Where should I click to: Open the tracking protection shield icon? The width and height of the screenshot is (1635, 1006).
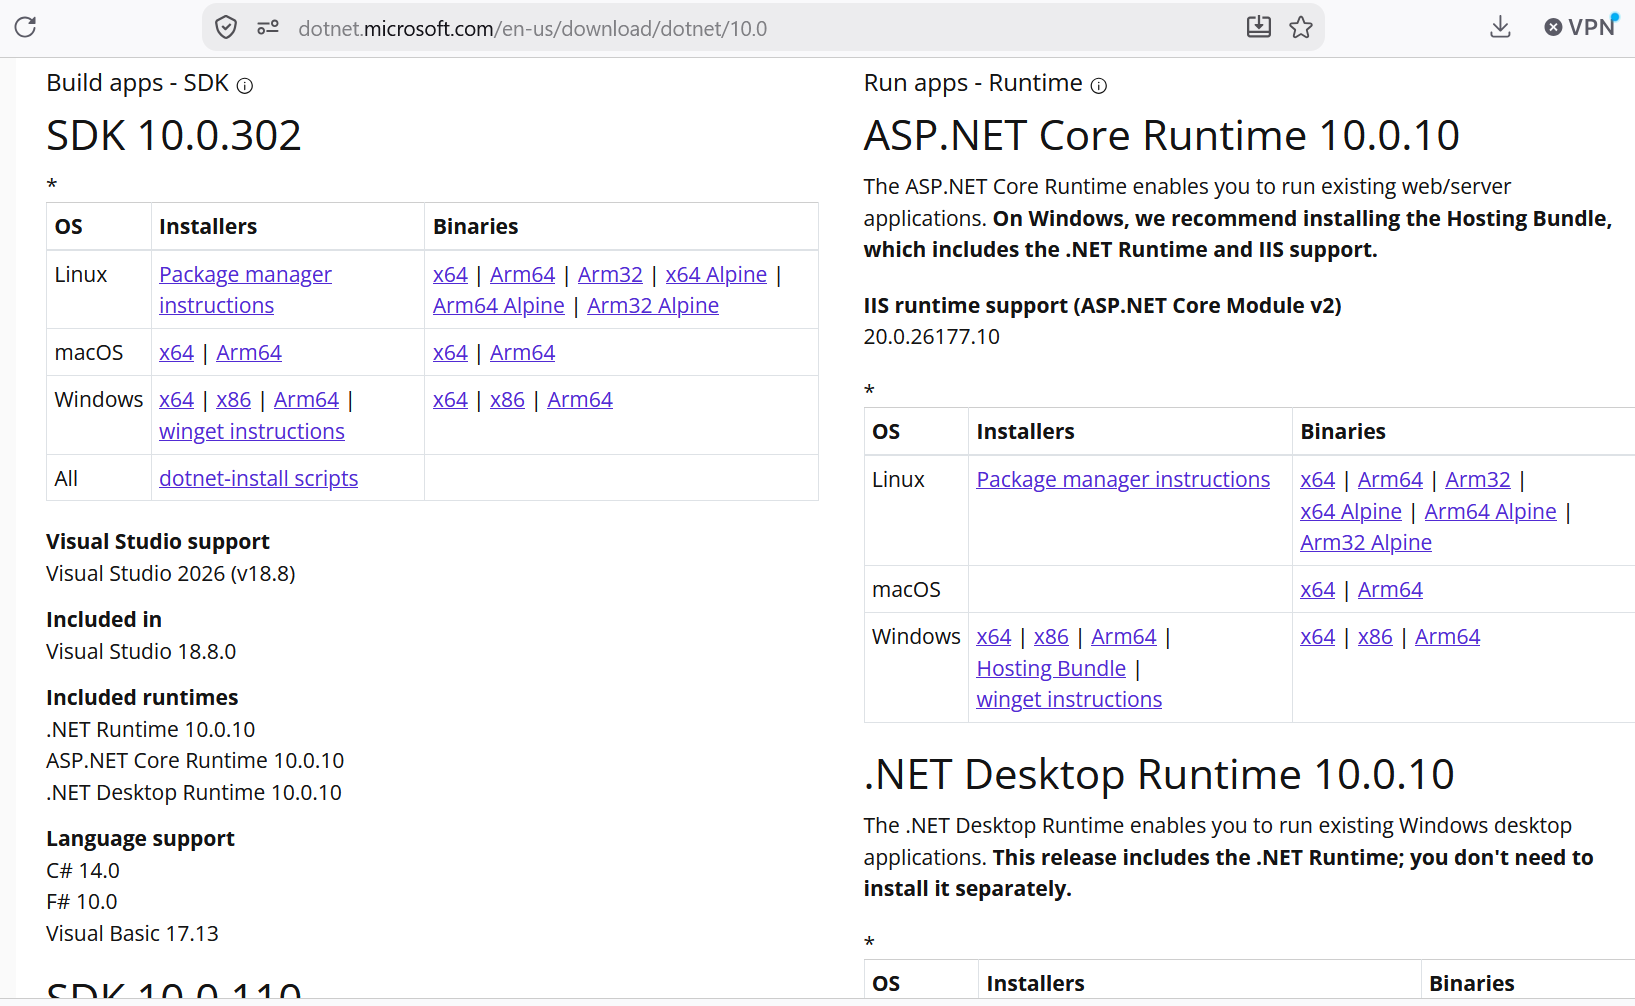pyautogui.click(x=226, y=27)
